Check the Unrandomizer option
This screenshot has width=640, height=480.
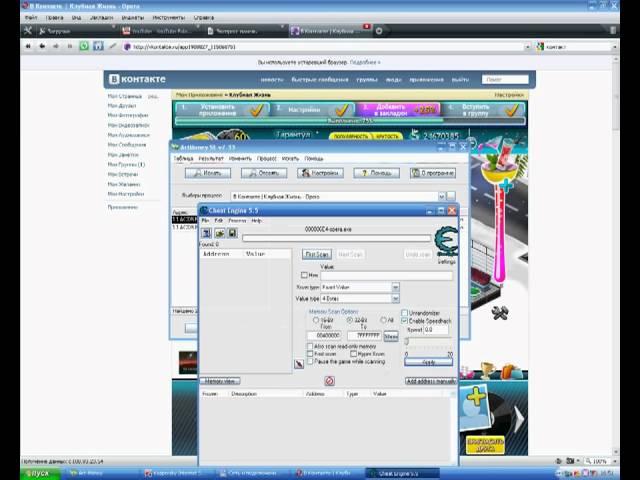(405, 312)
